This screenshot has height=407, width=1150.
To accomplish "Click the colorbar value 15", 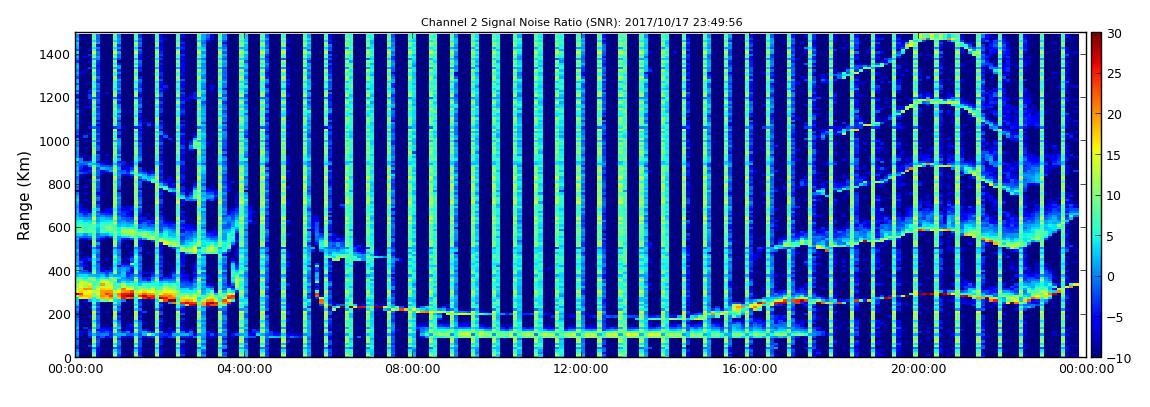I will tap(1115, 155).
